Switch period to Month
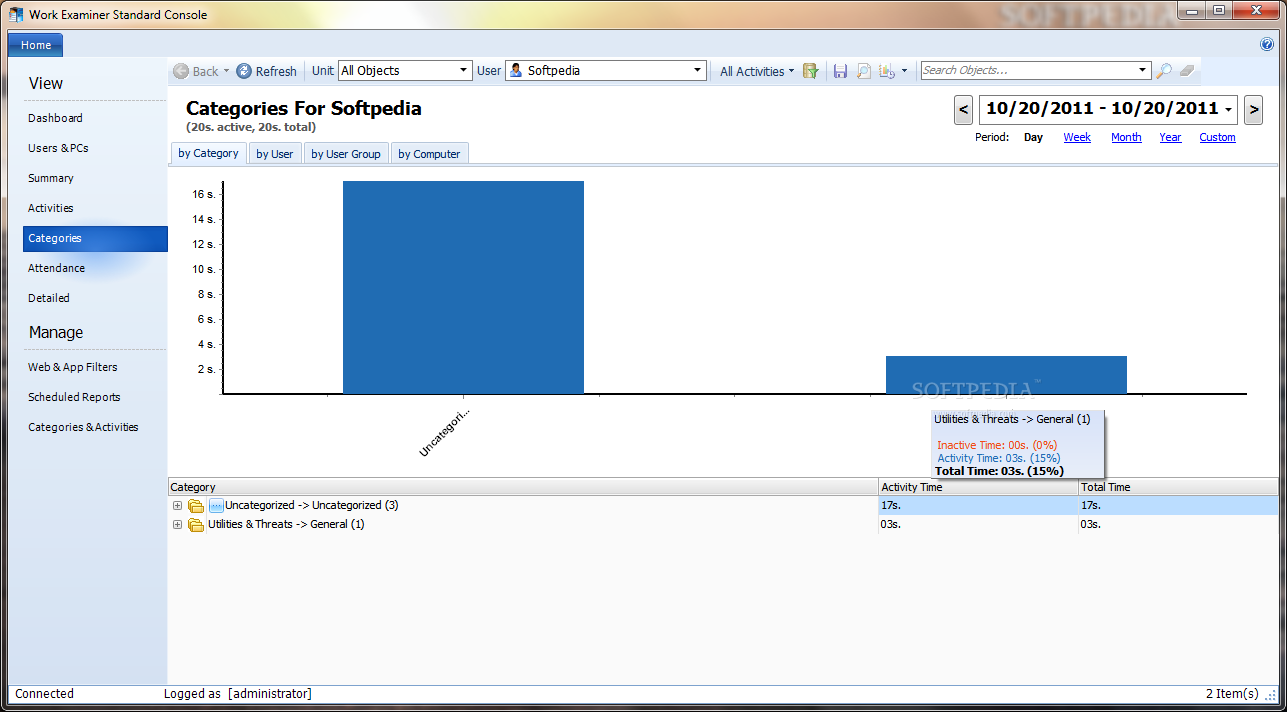Image resolution: width=1287 pixels, height=712 pixels. pyautogui.click(x=1126, y=138)
